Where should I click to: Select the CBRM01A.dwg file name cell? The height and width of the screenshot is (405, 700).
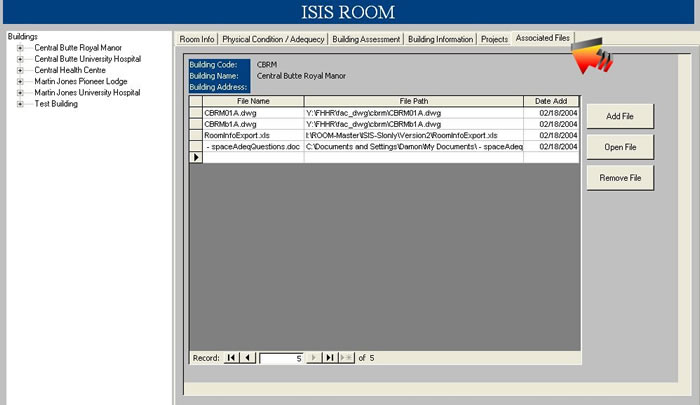pos(253,113)
